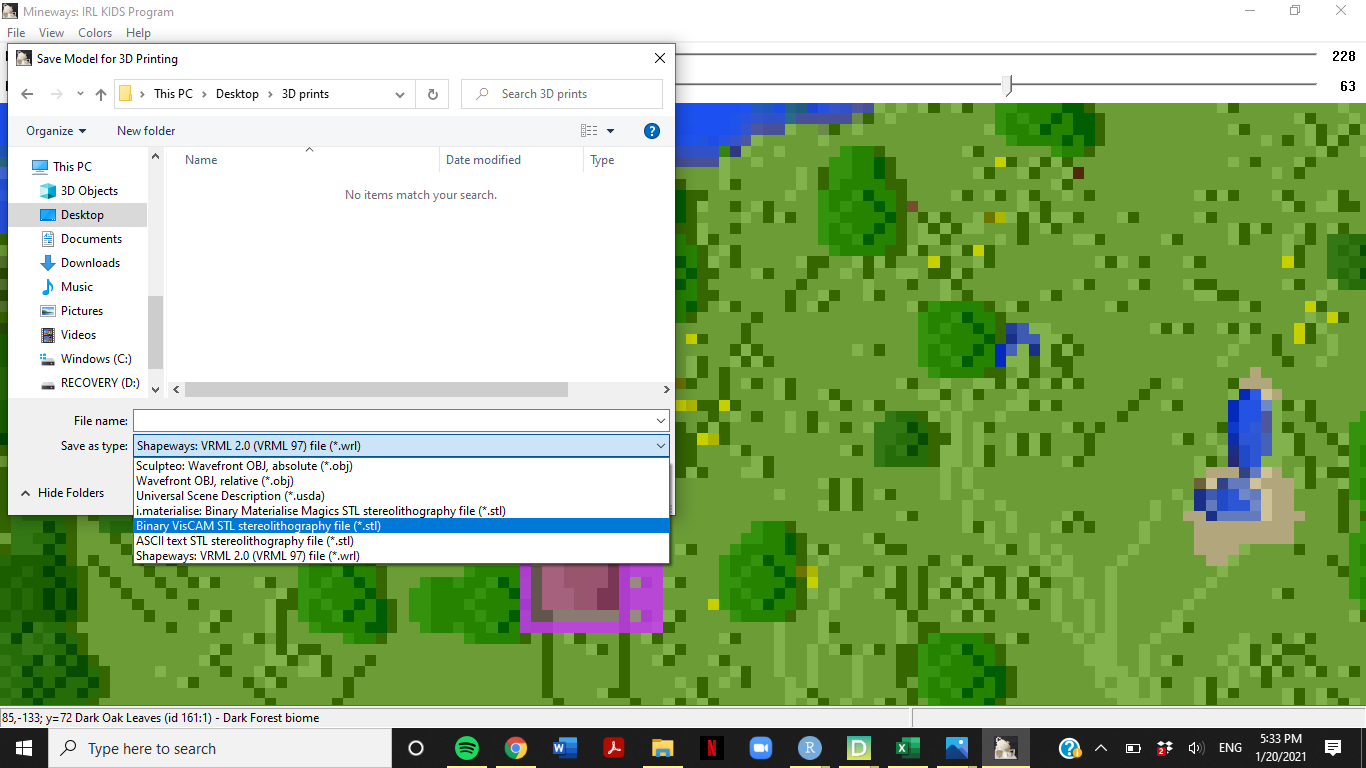
Task: Click the File name input field
Action: [393, 421]
